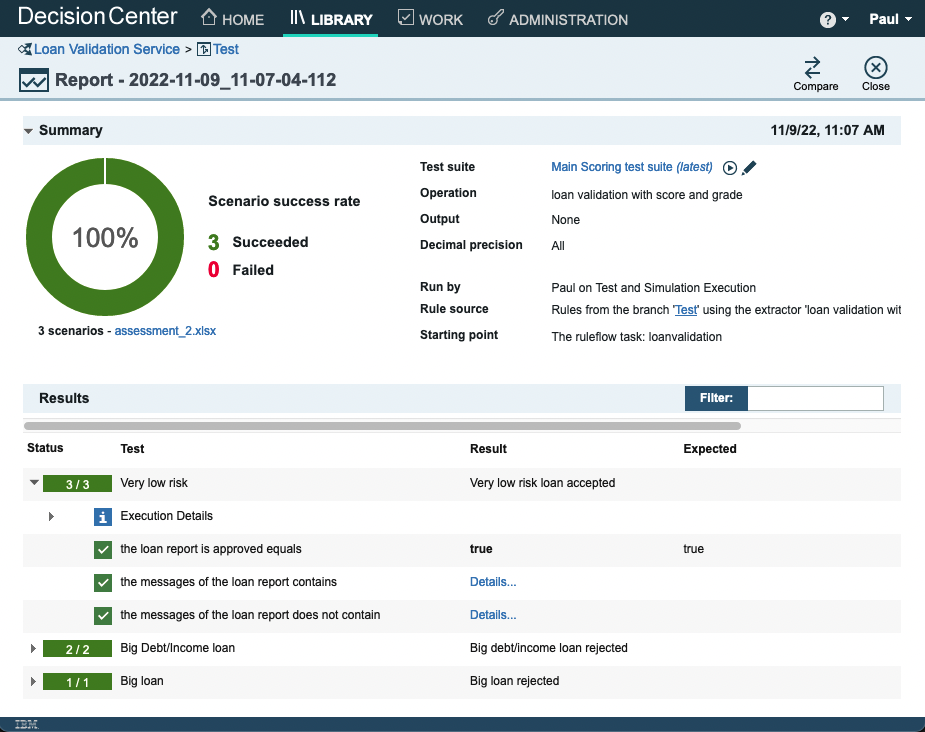Viewport: 925px width, 732px height.
Task: Open the assessment_2.xlsx link
Action: 165,330
